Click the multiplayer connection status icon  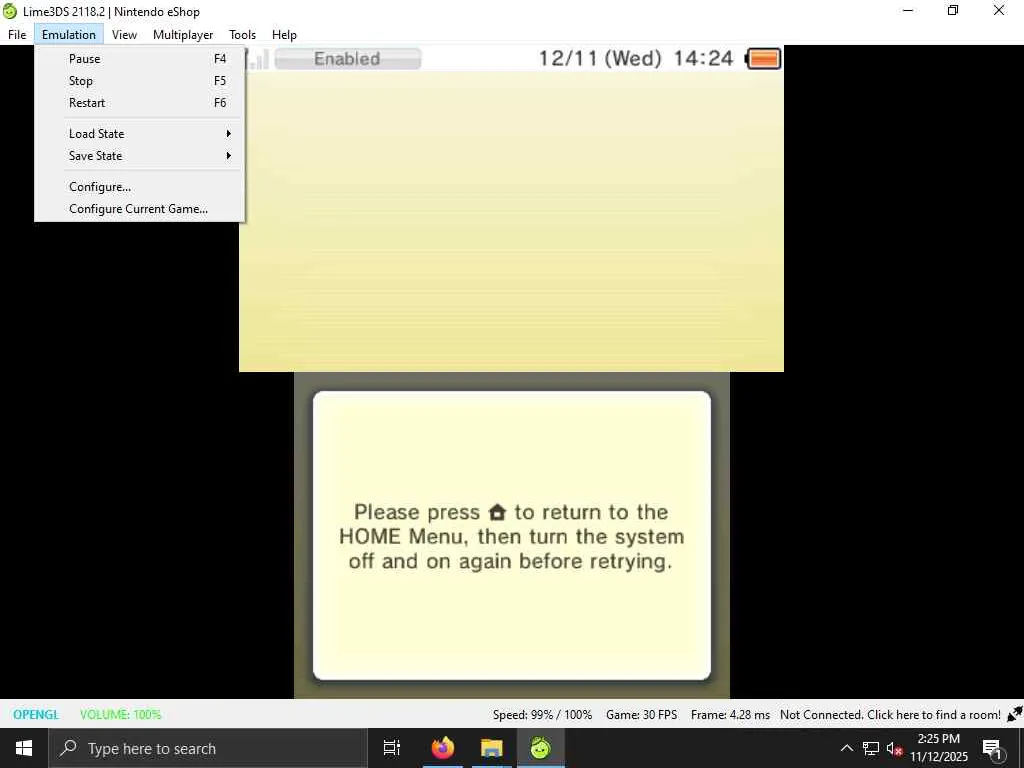pos(1014,714)
